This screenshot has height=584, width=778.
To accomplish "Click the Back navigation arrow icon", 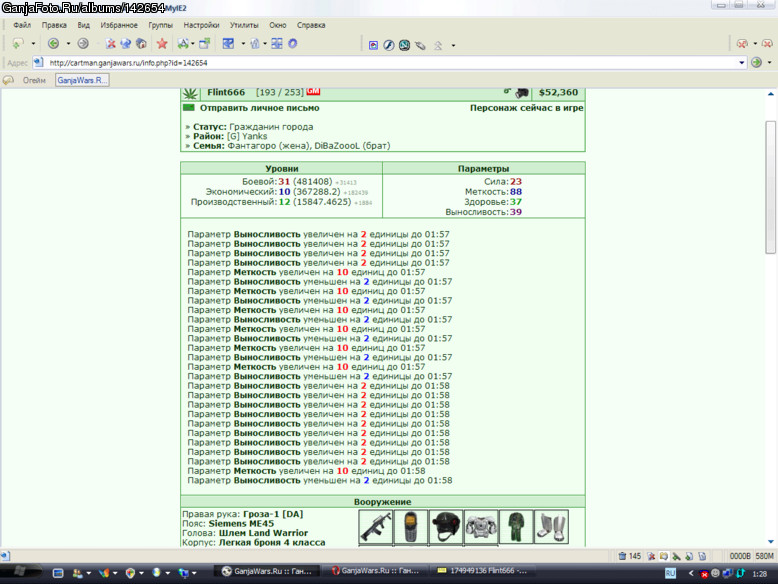I will pyautogui.click(x=53, y=44).
